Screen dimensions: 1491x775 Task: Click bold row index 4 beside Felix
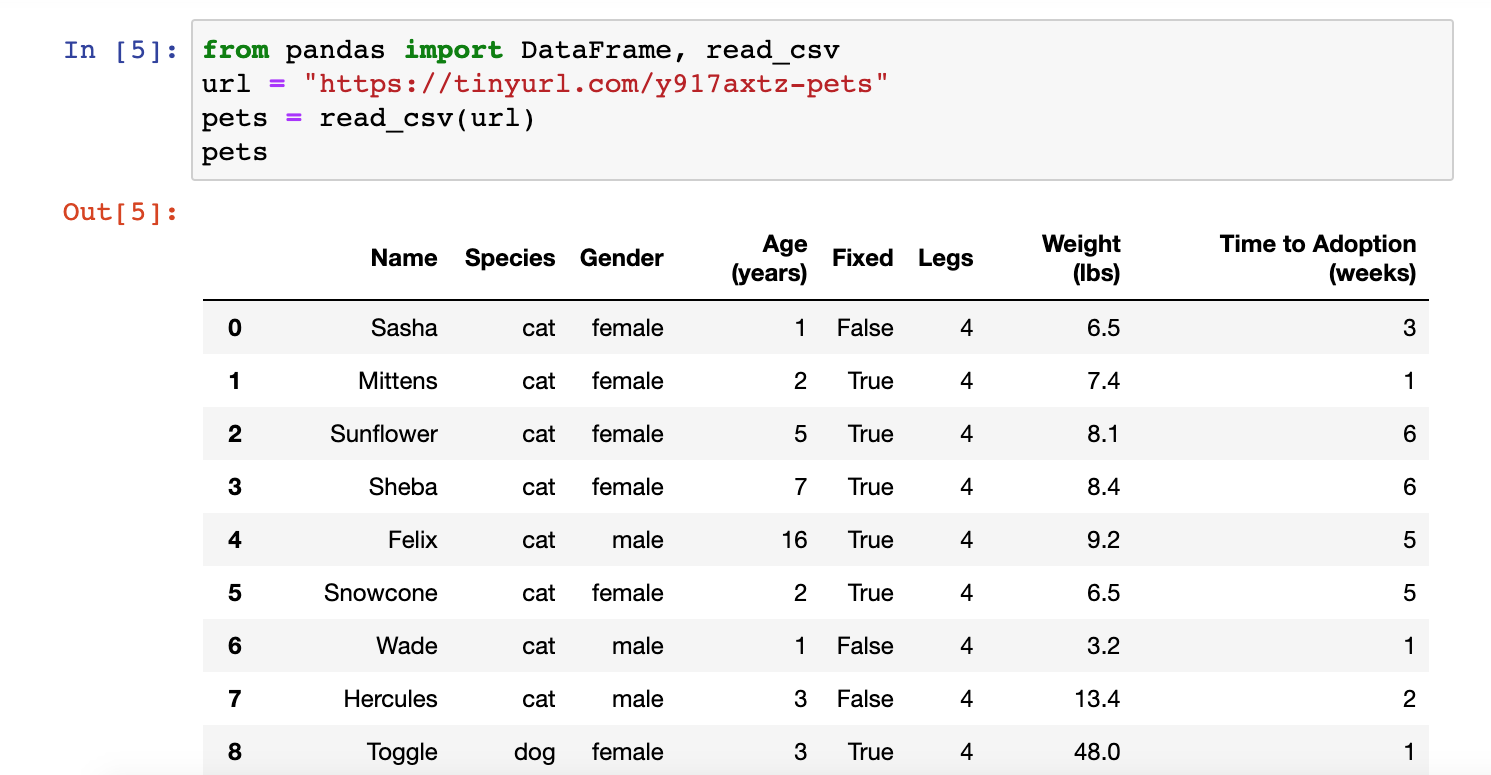[235, 540]
